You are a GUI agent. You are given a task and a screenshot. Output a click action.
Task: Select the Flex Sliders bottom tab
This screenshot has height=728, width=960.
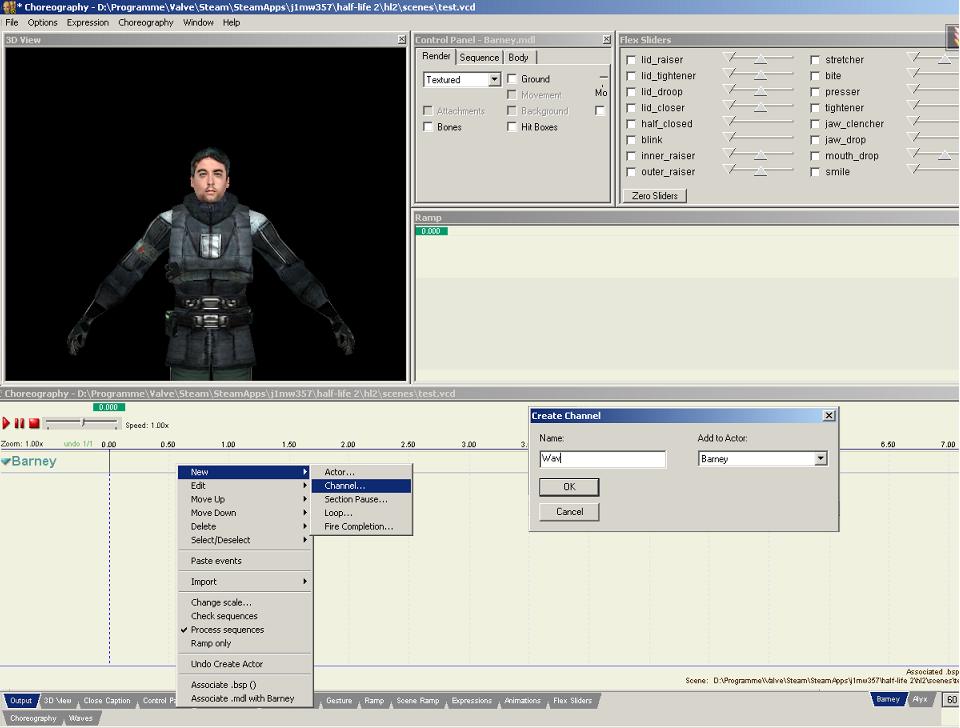point(572,700)
